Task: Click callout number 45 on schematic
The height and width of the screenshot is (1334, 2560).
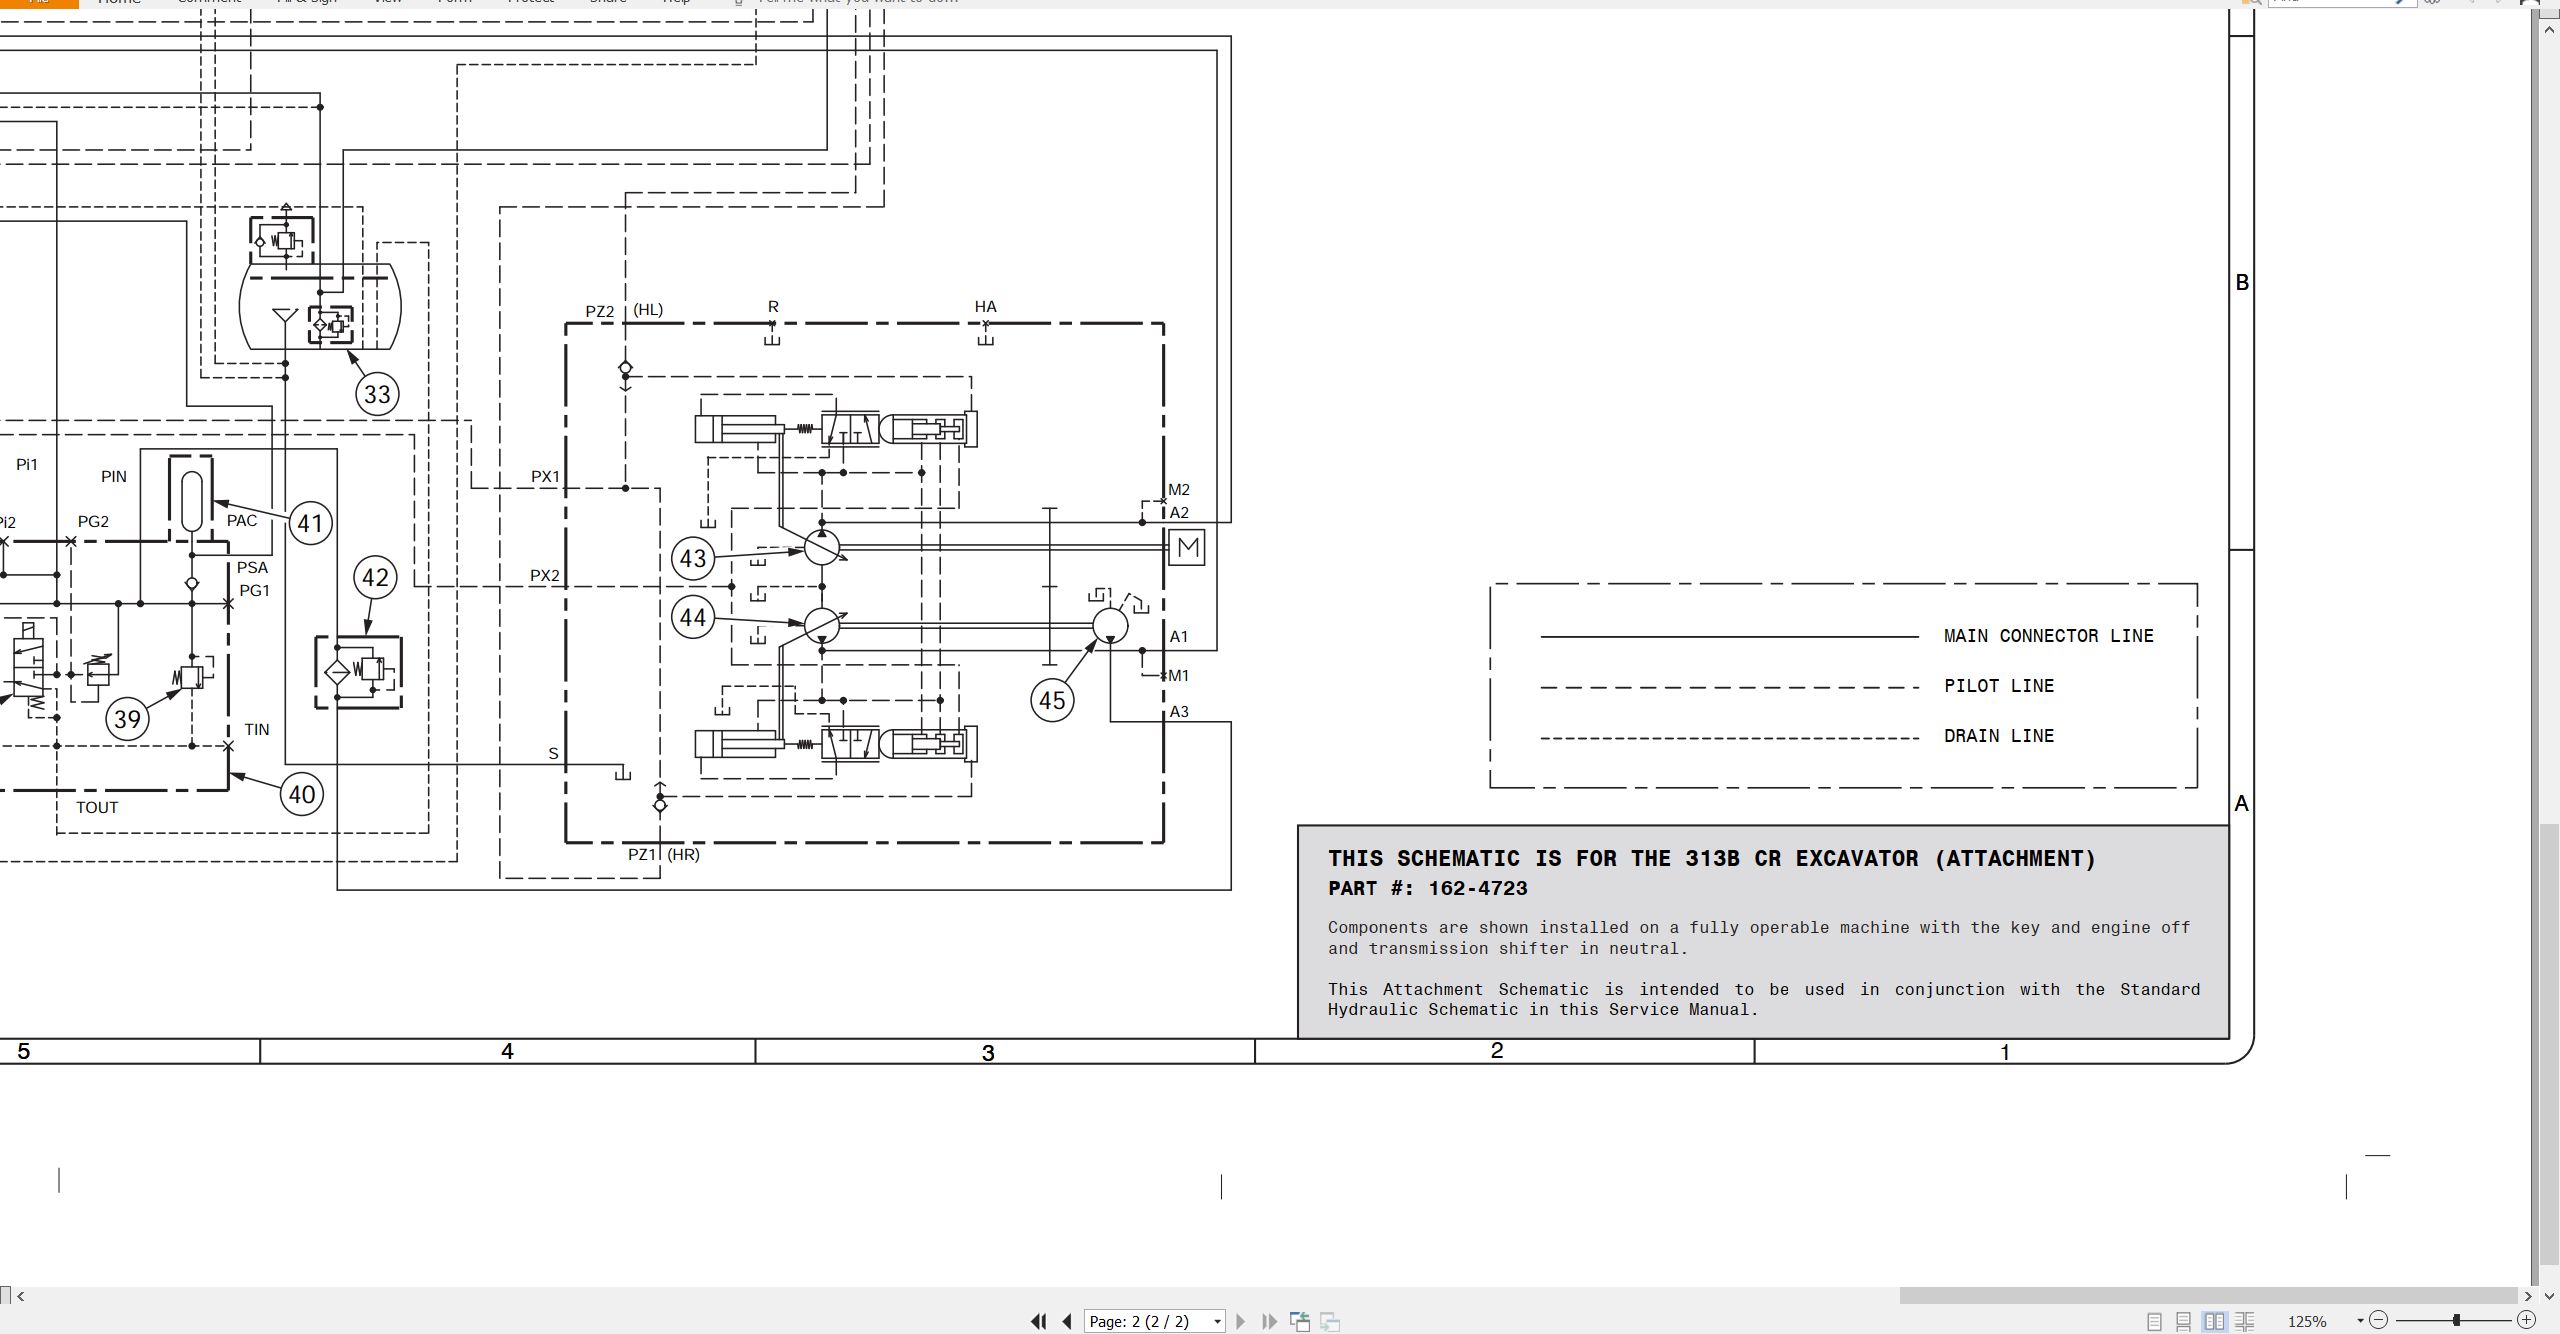Action: click(x=1052, y=700)
